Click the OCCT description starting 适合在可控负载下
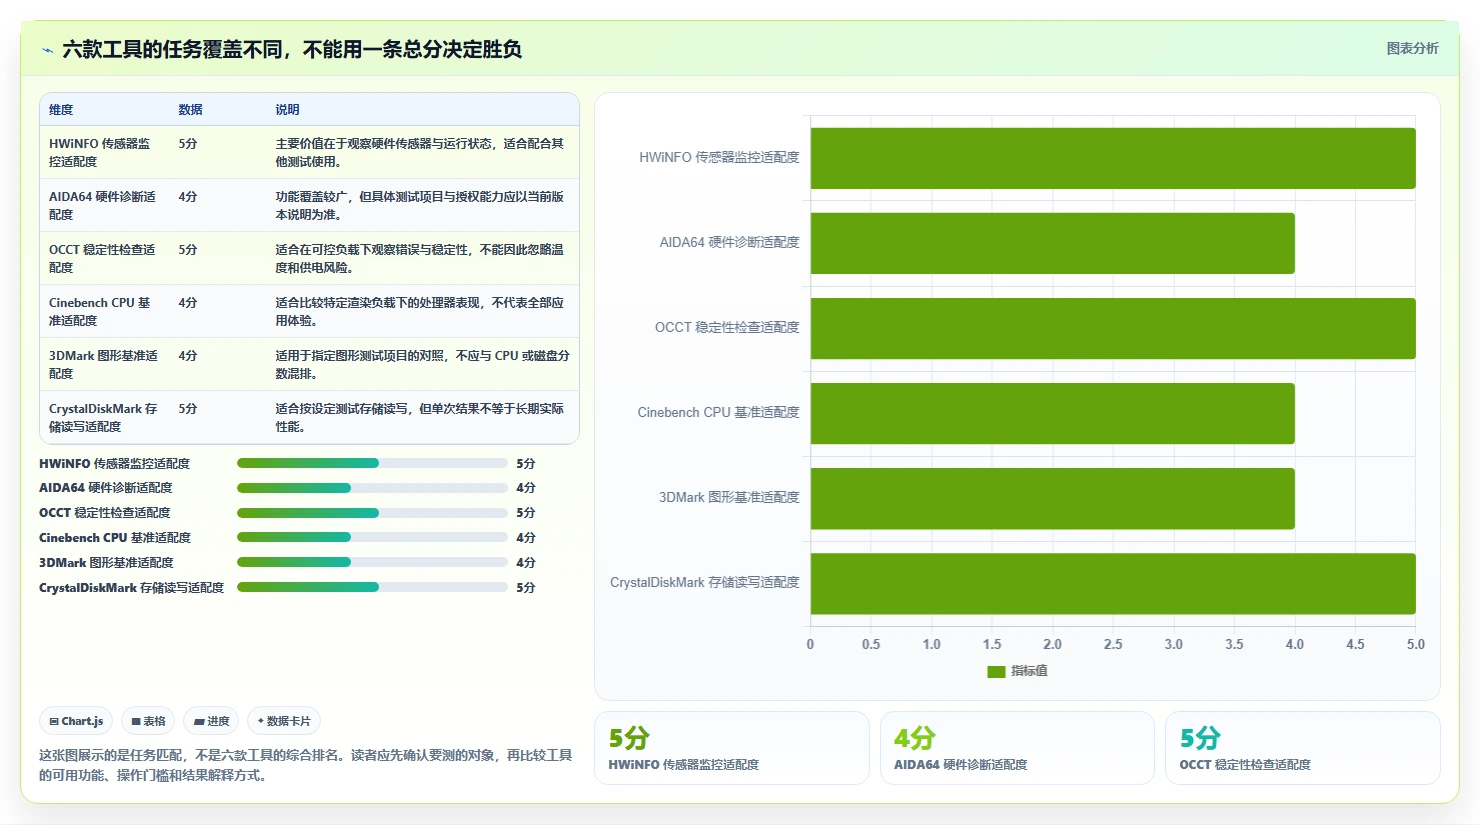 [420, 258]
